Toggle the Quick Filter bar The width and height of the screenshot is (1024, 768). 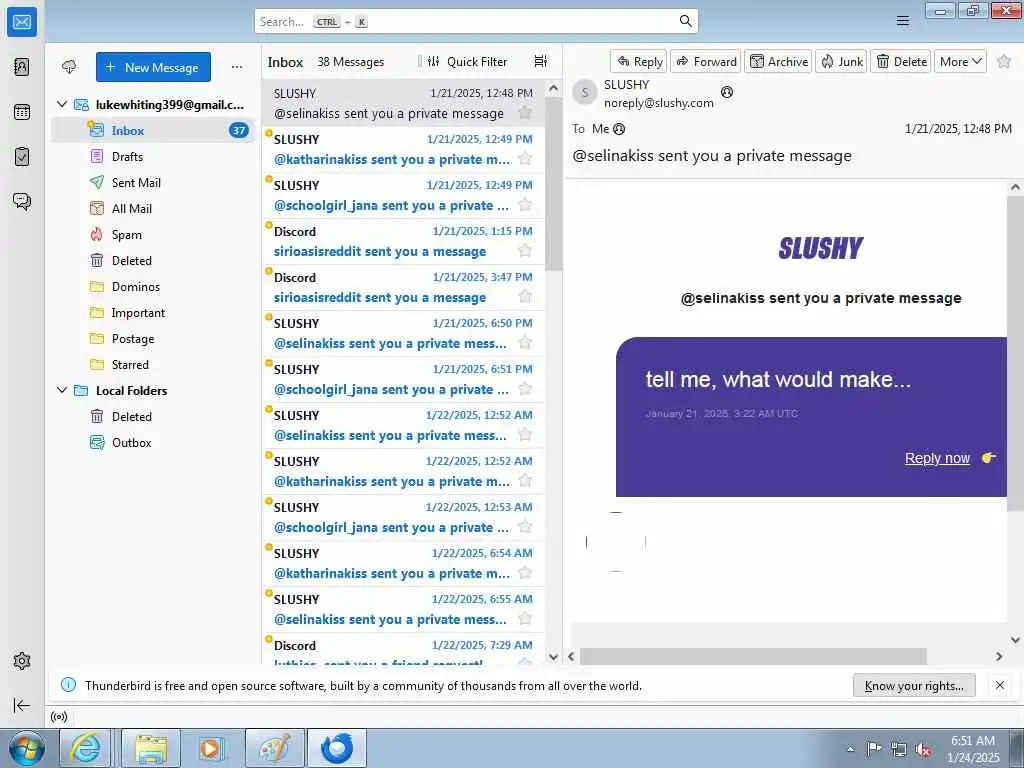[467, 61]
